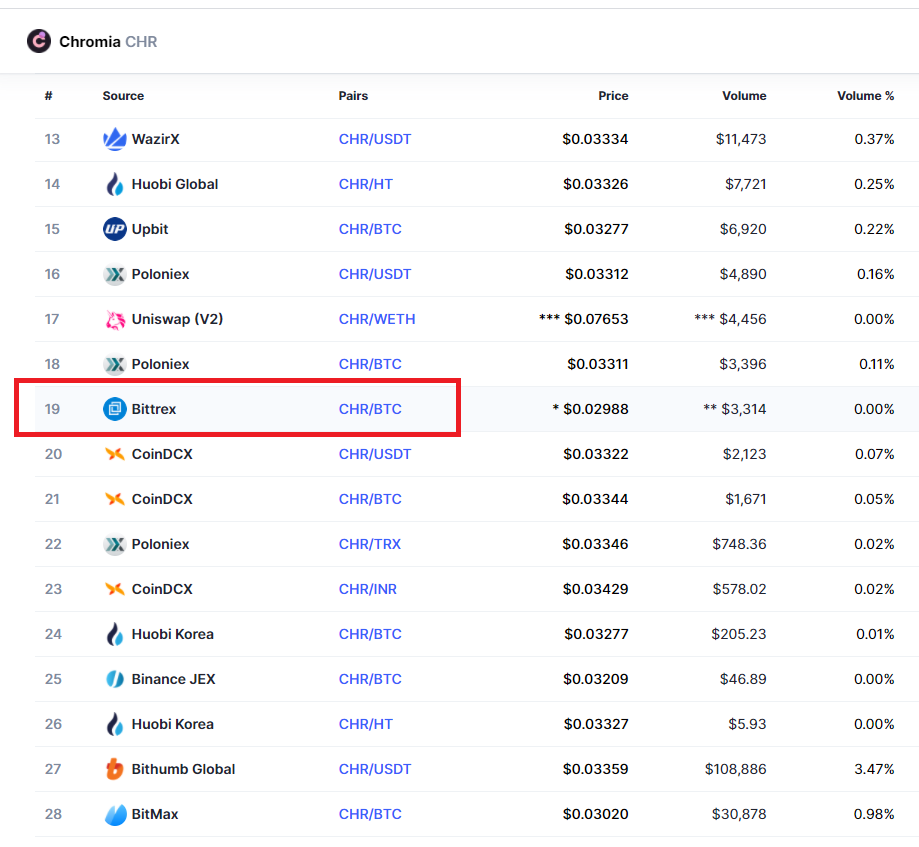Screen dimensions: 919x847
Task: Select the Bithumb Global exchange name
Action: [x=183, y=769]
